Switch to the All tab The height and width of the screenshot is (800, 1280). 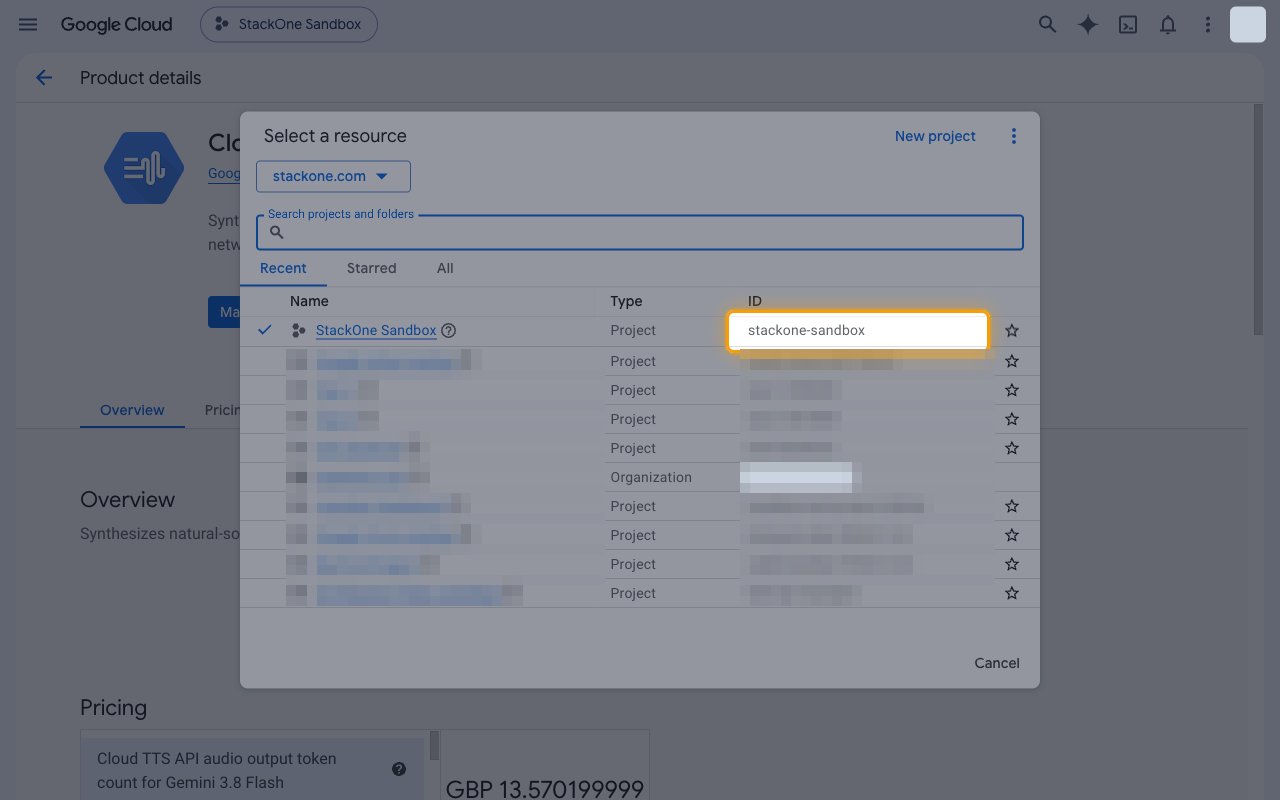445,268
